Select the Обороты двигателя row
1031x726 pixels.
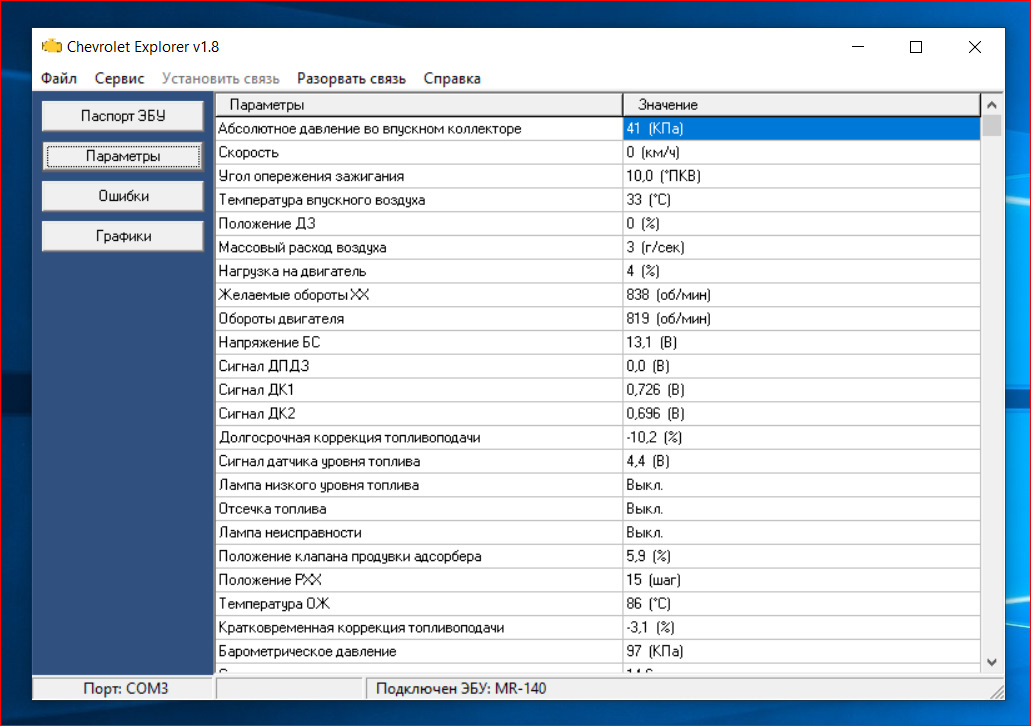(x=598, y=319)
